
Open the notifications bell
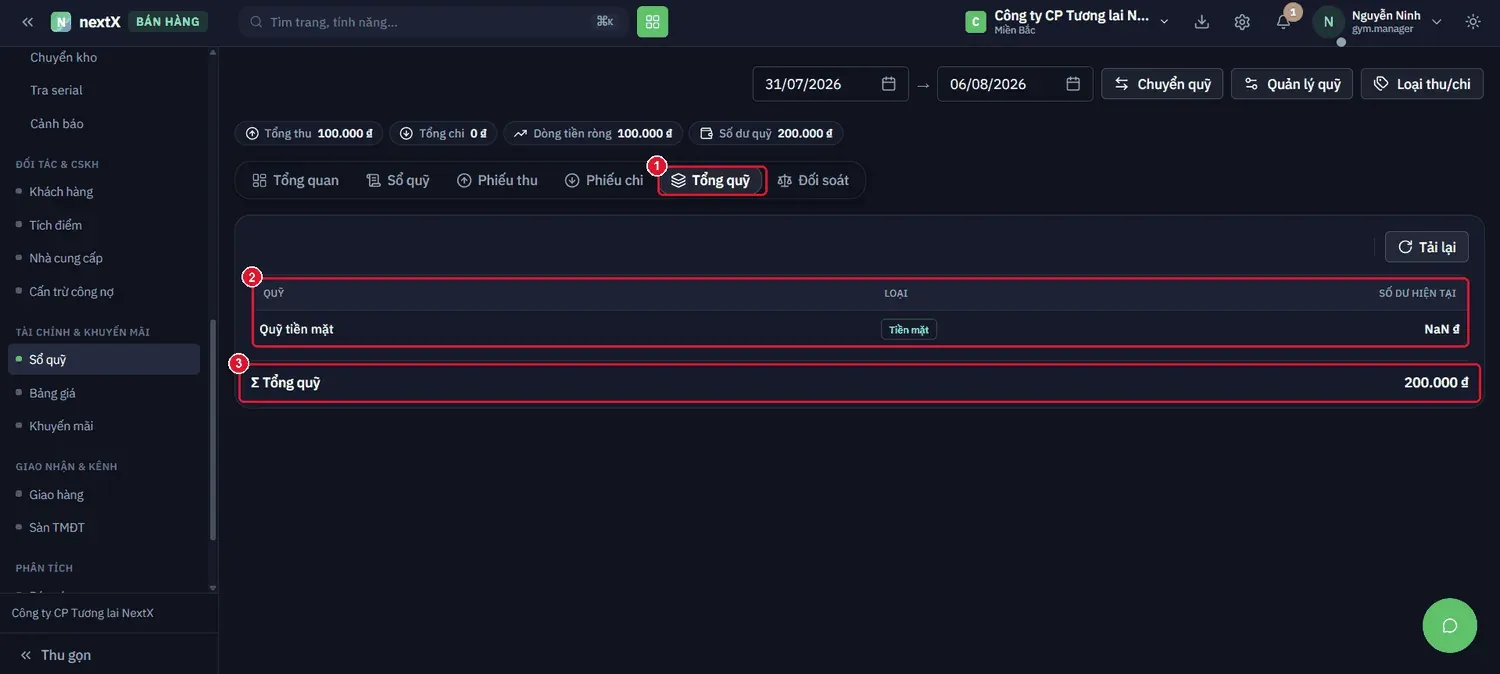(1283, 22)
